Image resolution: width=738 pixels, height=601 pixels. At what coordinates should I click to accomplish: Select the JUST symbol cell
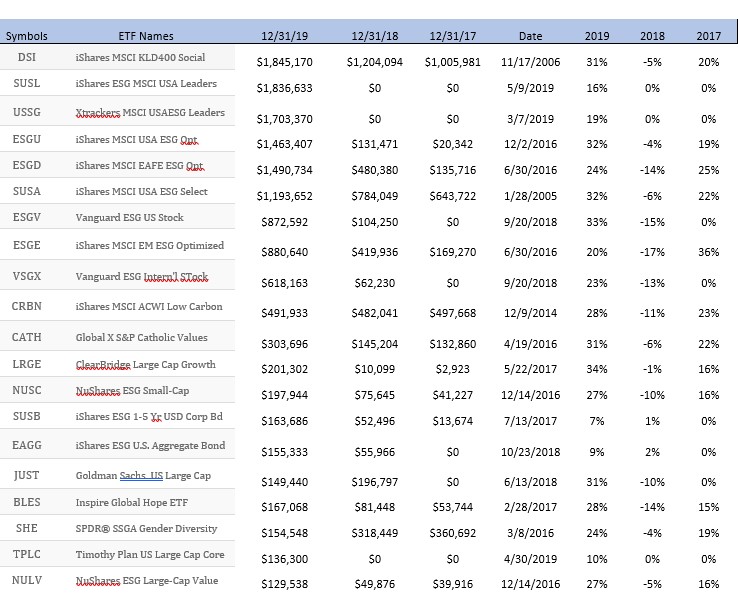27,475
